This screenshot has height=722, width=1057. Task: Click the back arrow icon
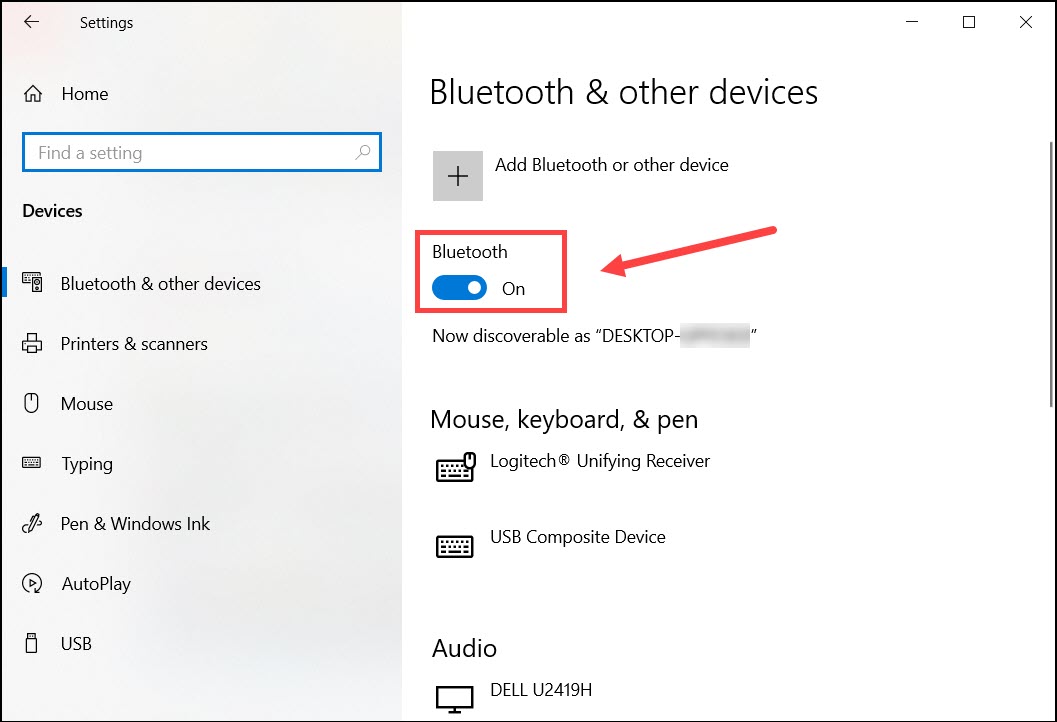click(31, 22)
